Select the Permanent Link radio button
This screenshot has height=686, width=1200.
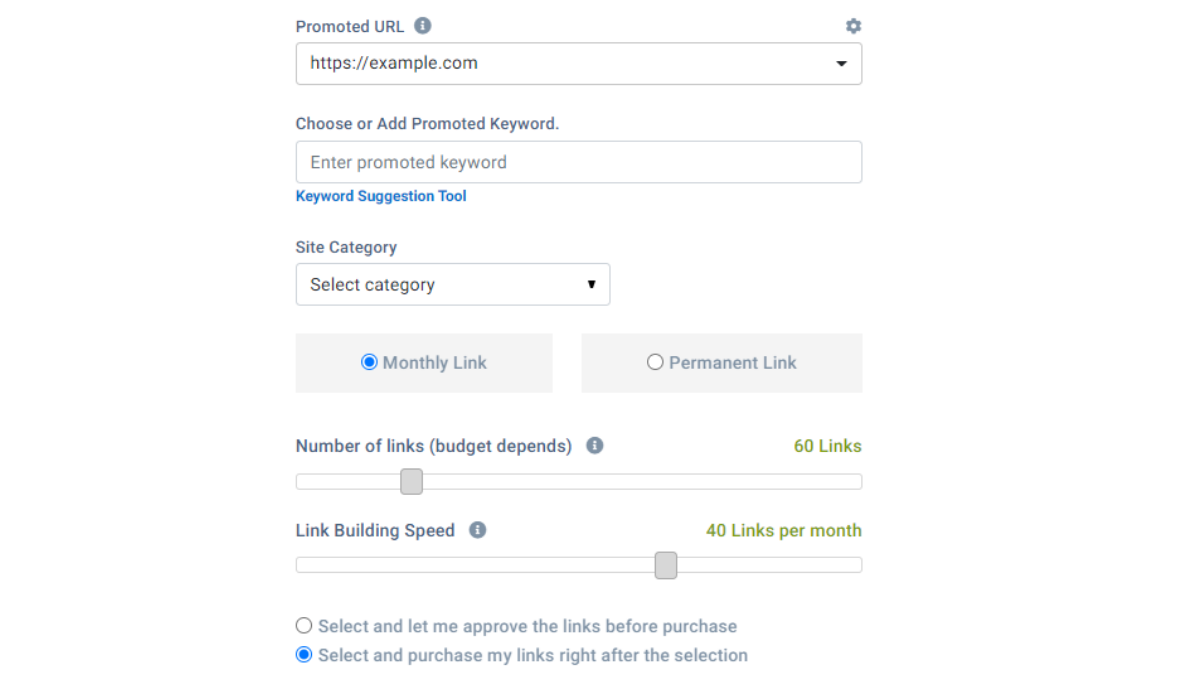[x=655, y=363]
